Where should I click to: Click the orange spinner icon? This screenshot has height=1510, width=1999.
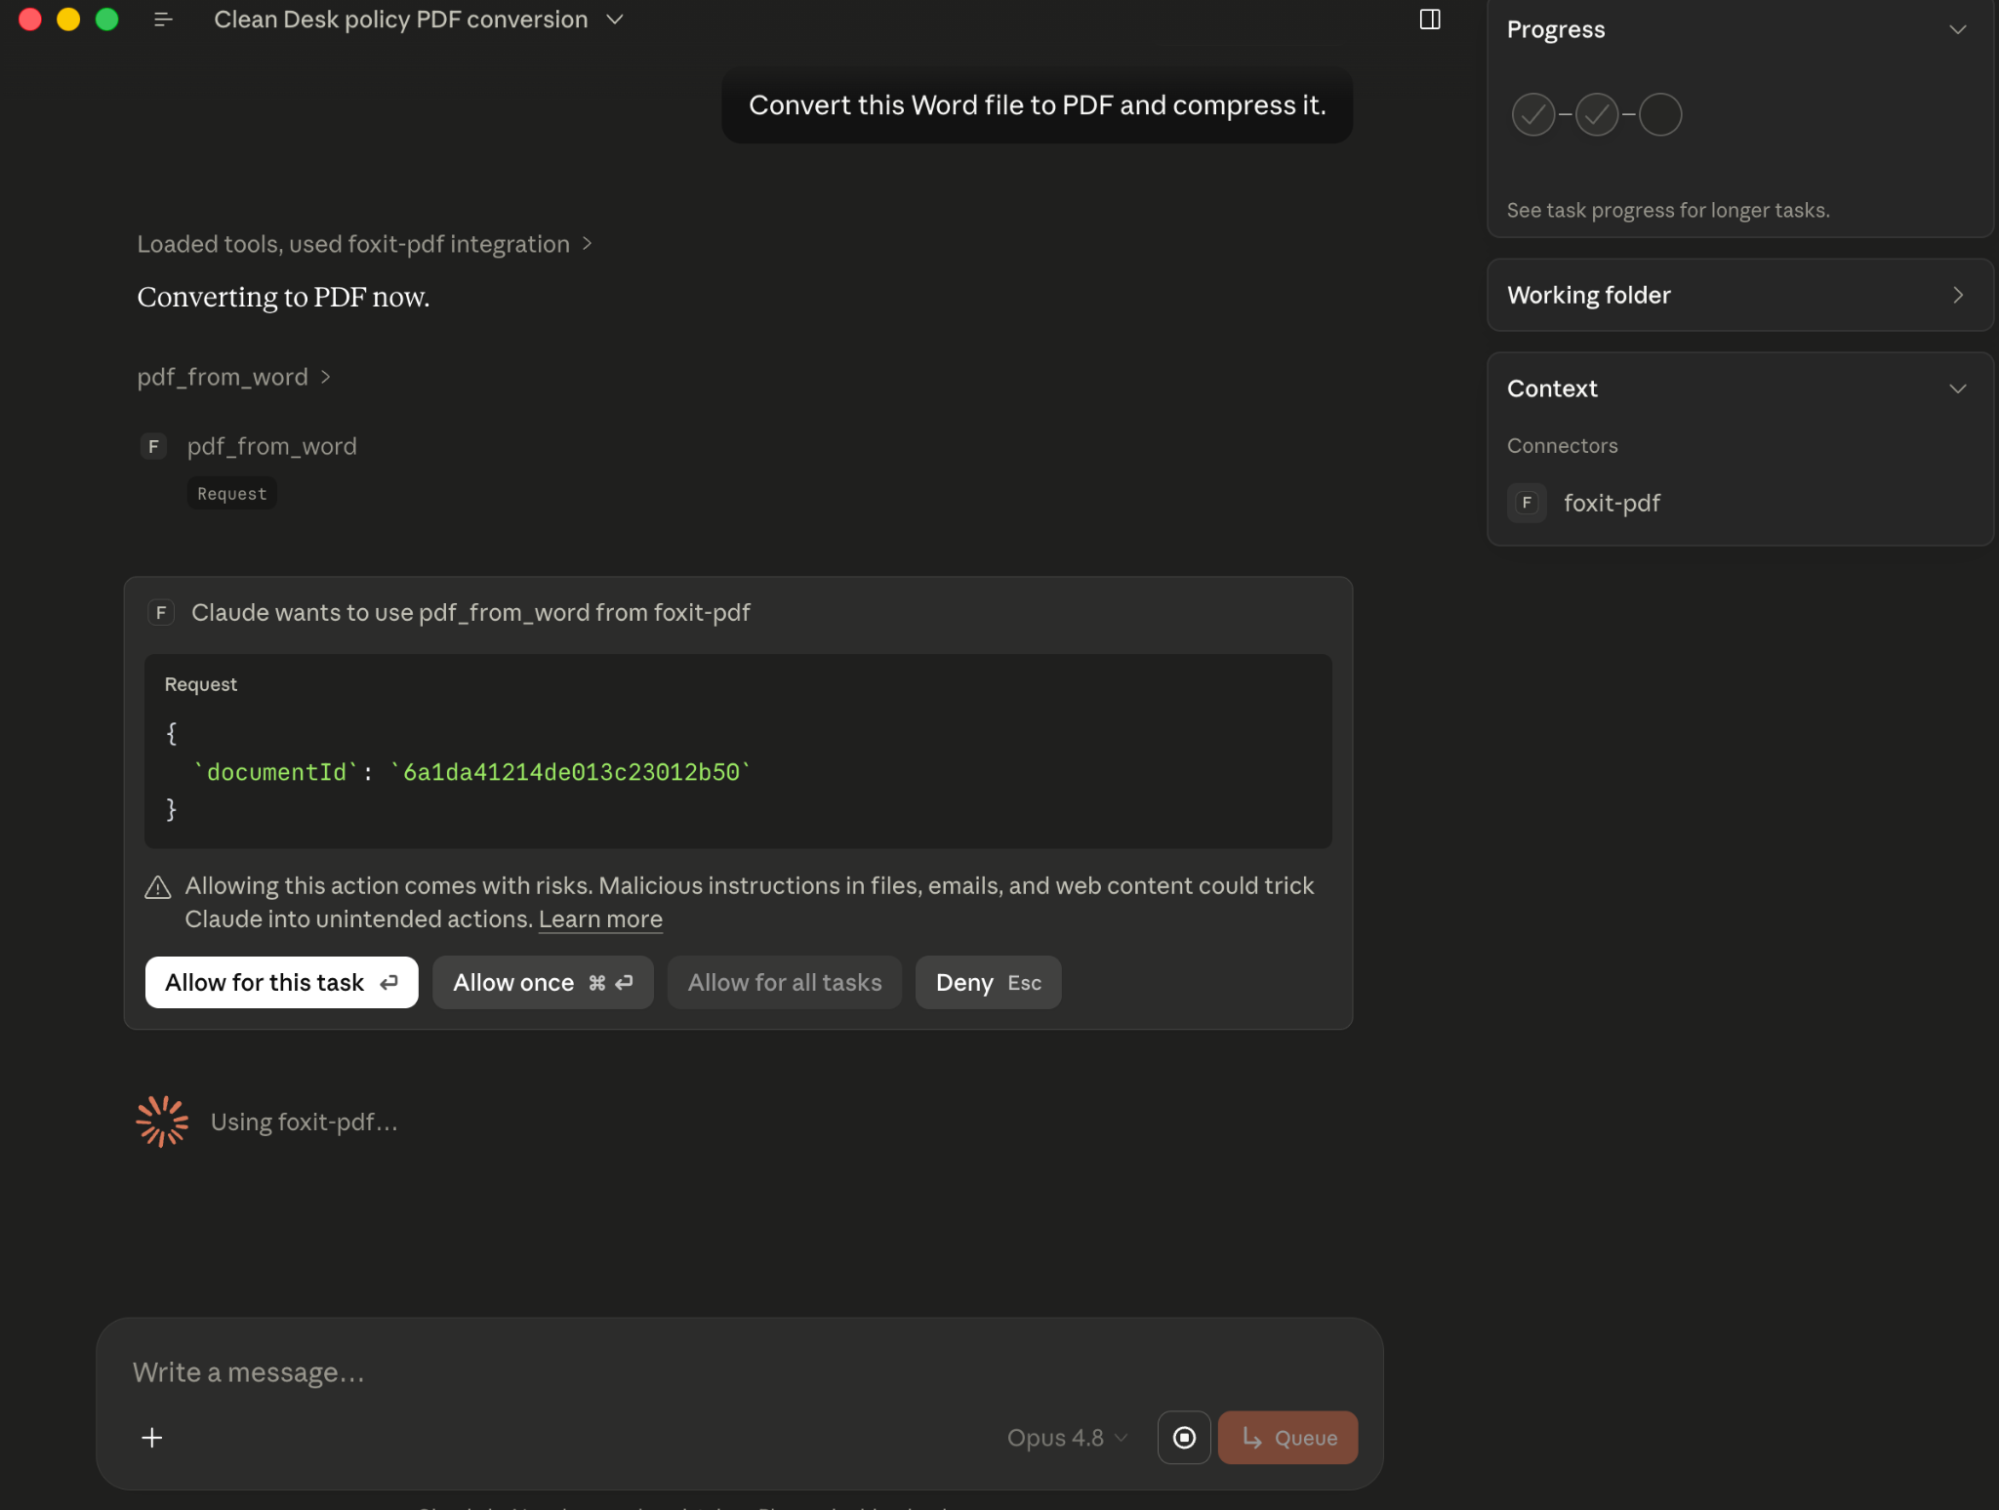pyautogui.click(x=162, y=1122)
